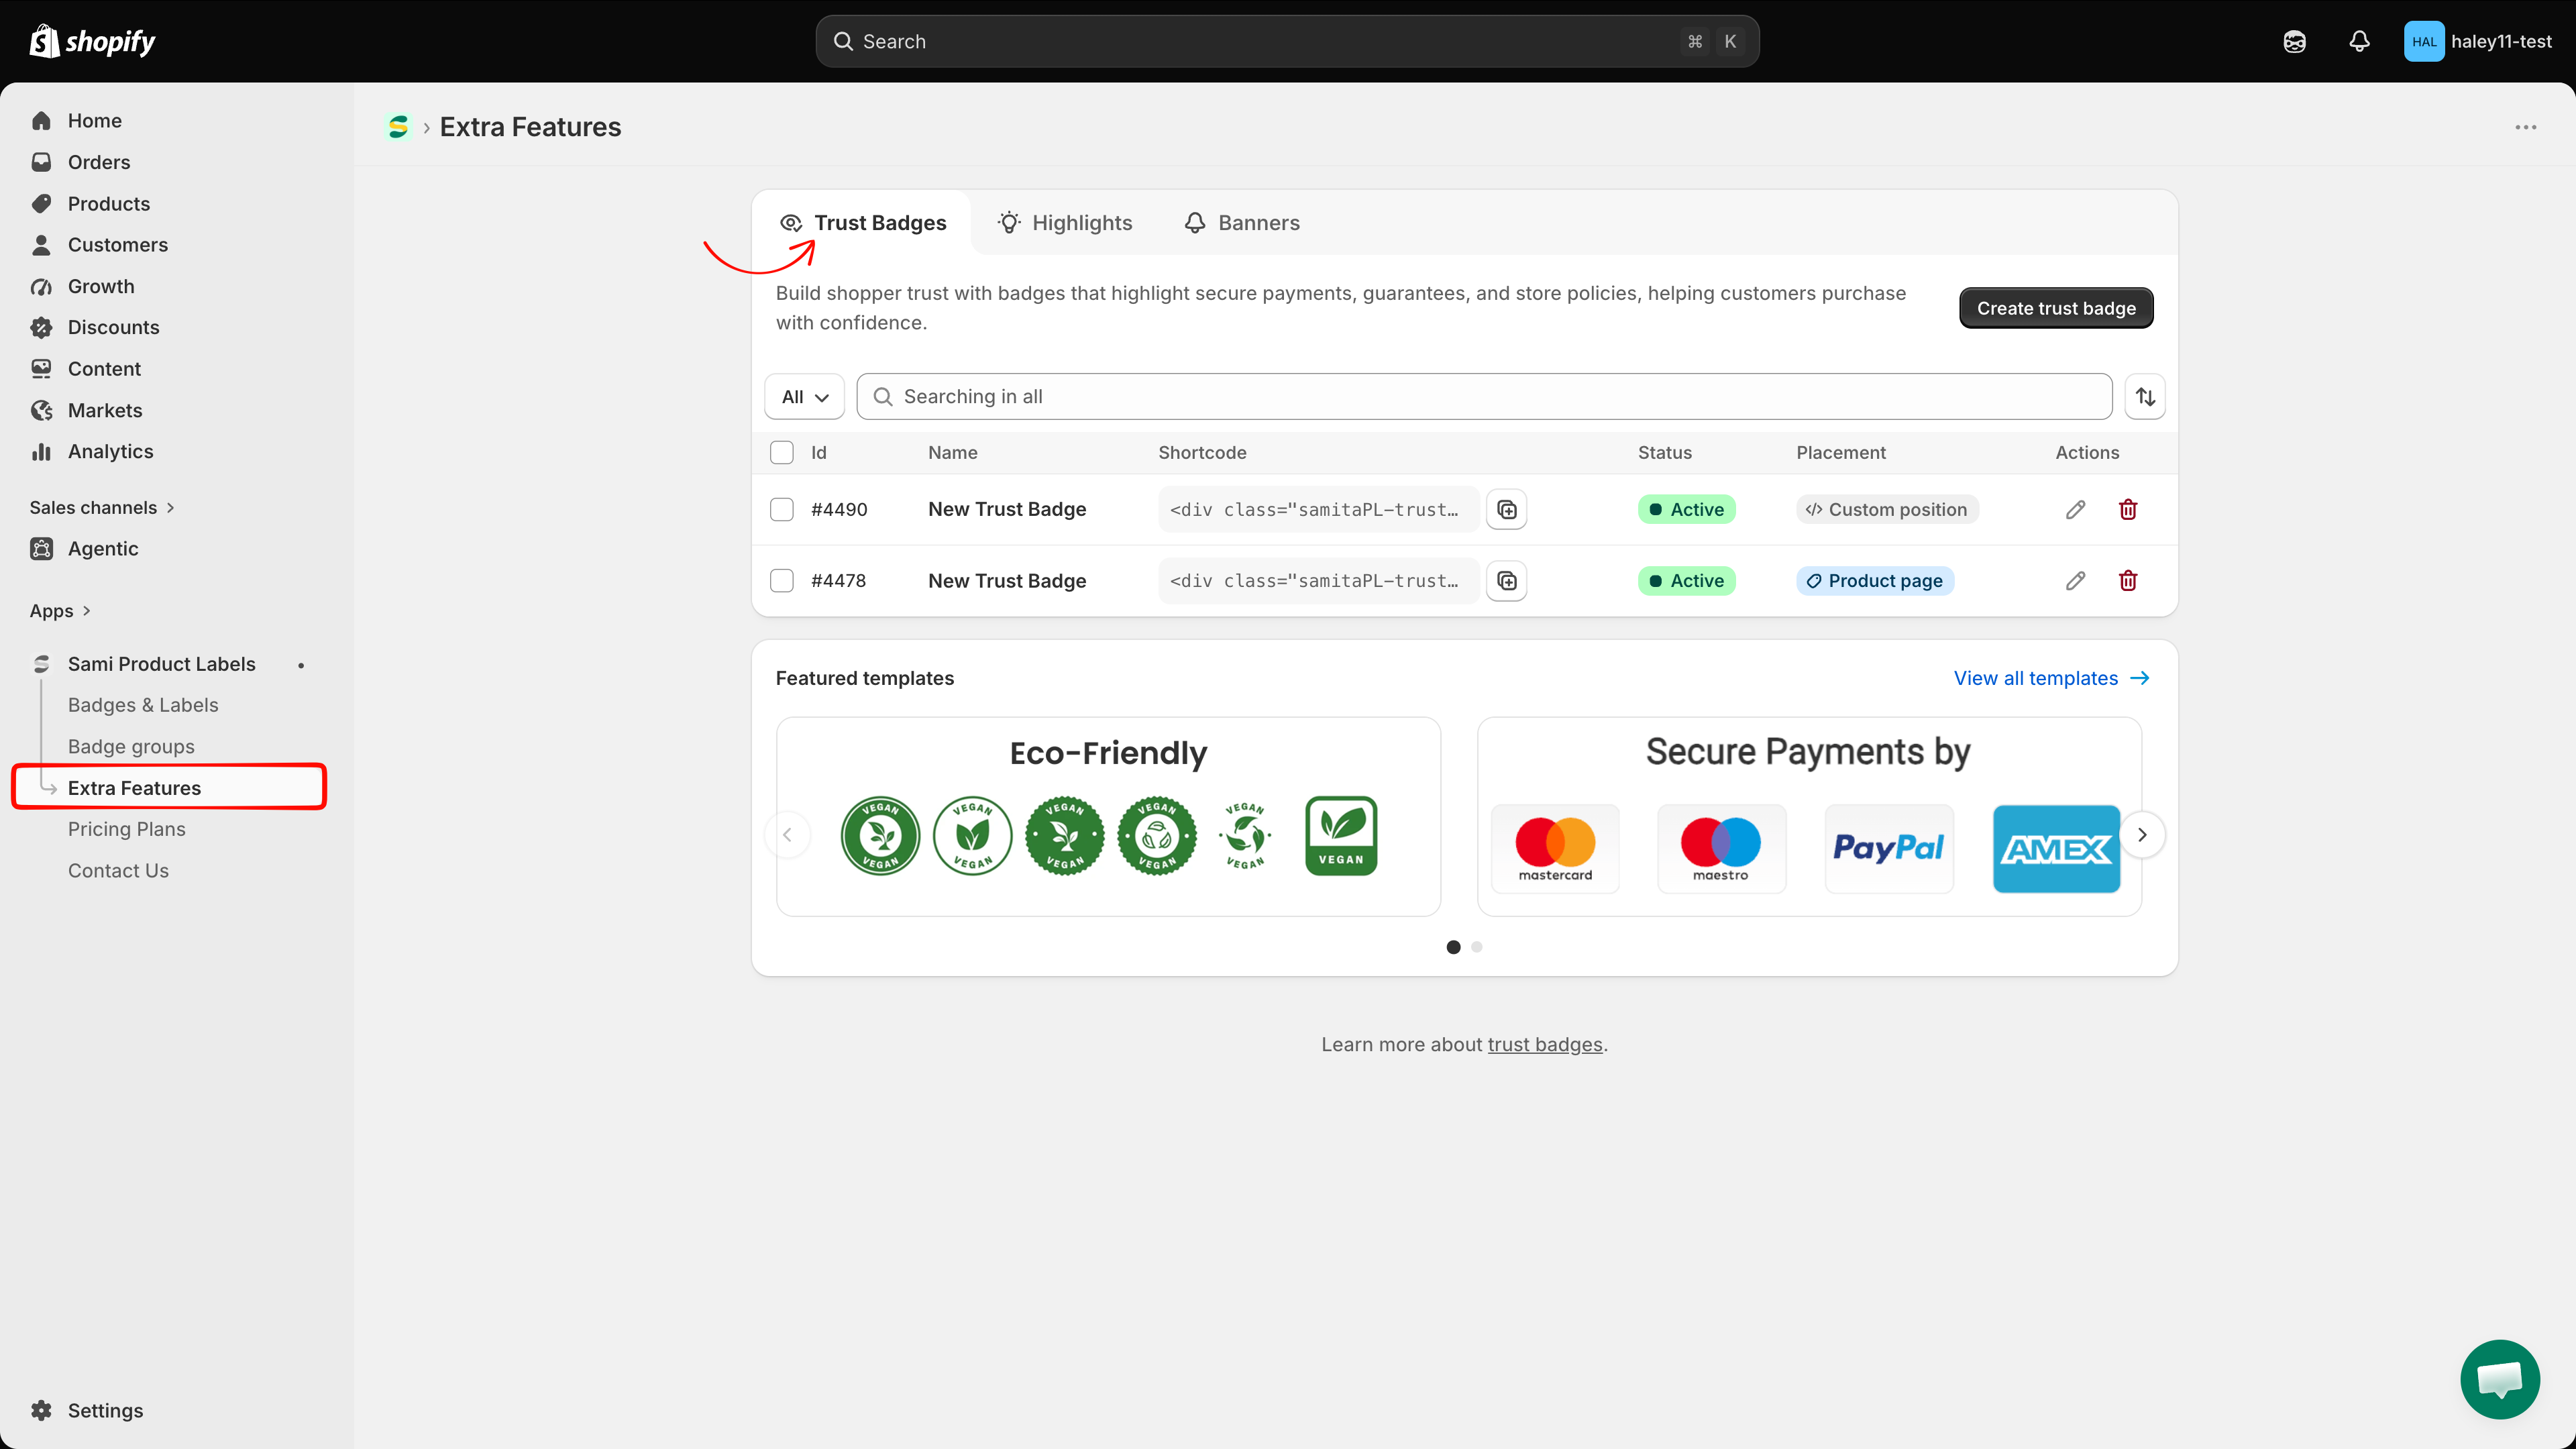Switch to the Banners tab
Viewport: 2576px width, 1449px height.
[1241, 222]
